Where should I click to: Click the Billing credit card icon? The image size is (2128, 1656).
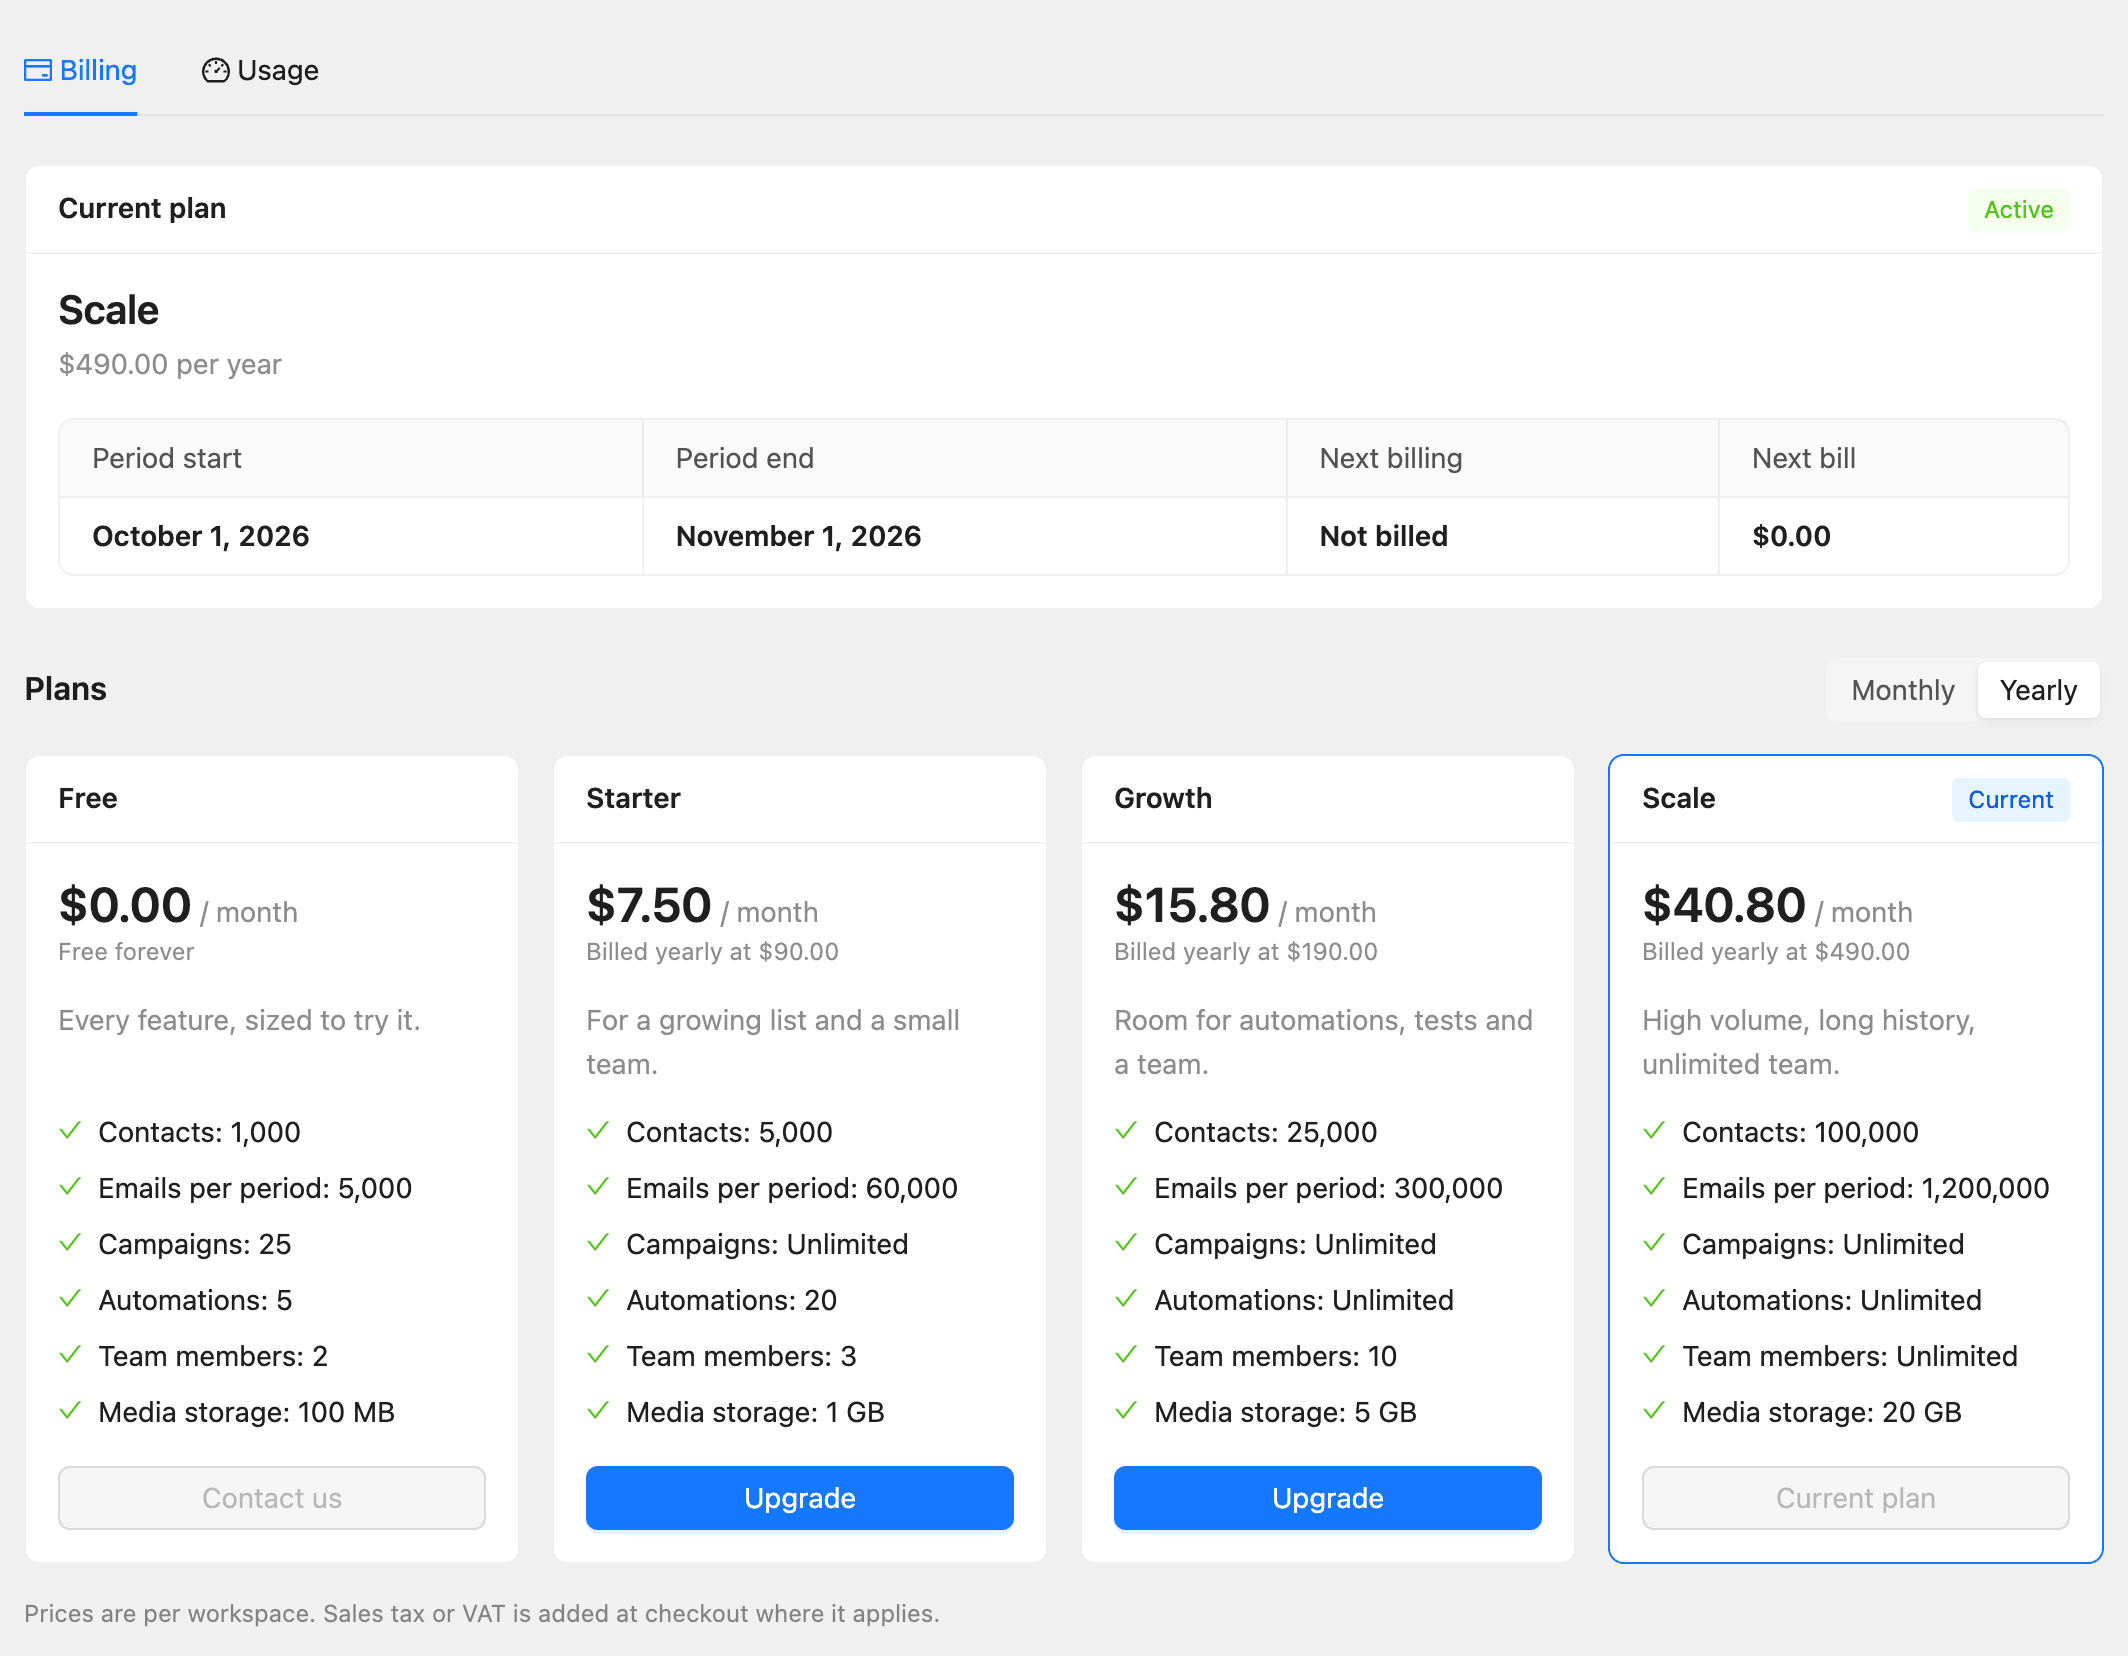tap(38, 70)
